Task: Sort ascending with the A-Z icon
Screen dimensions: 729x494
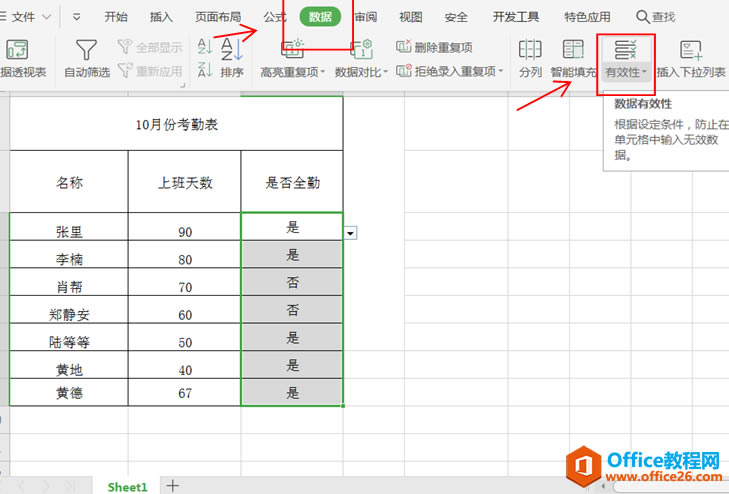Action: (x=205, y=46)
